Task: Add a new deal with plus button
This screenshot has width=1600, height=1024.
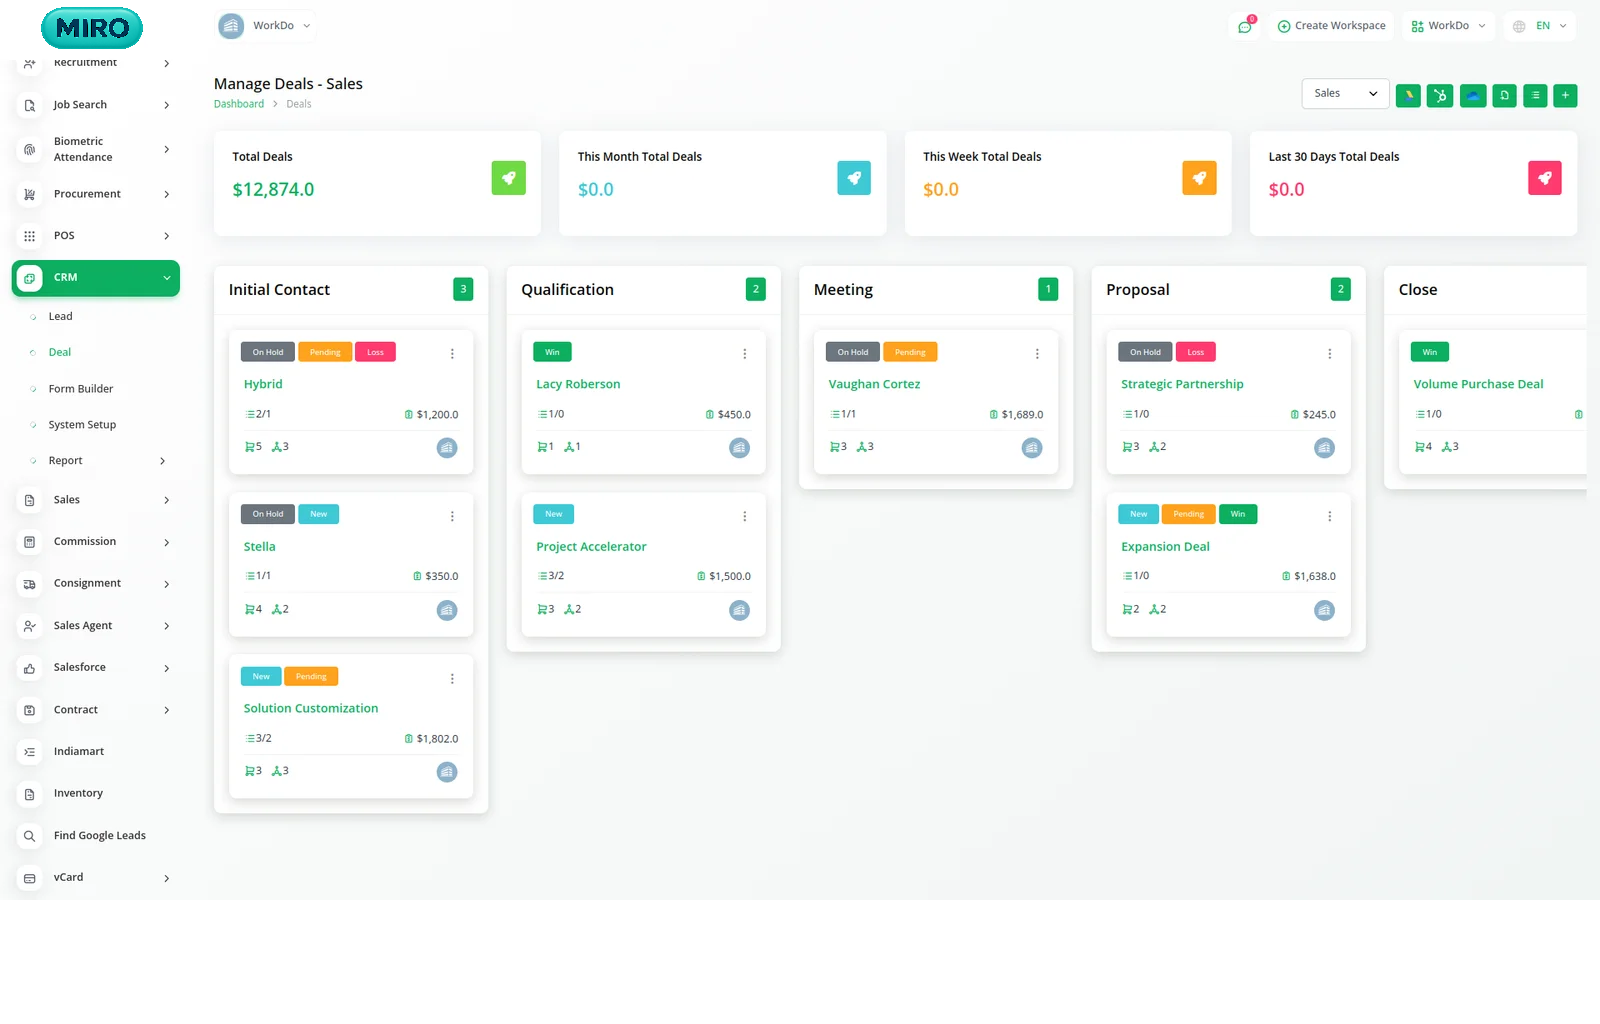Action: [1566, 96]
